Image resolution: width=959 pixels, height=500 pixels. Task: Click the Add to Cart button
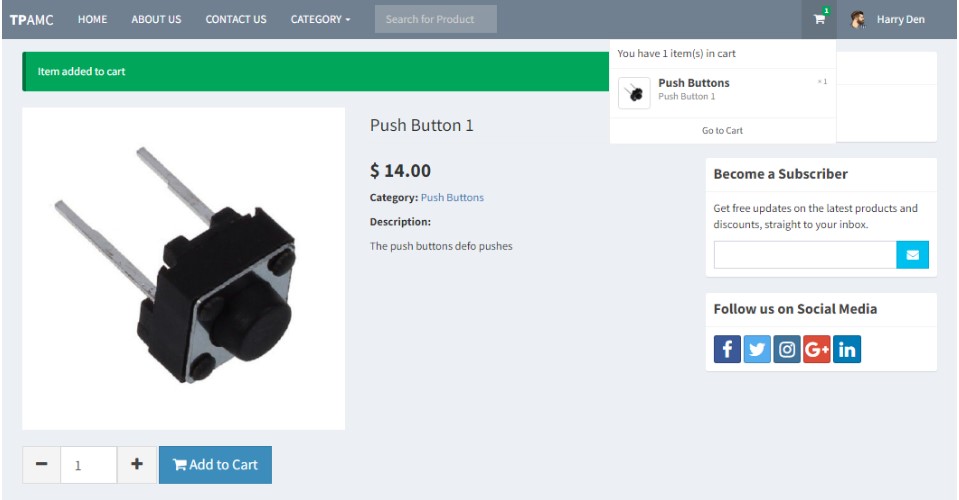[x=215, y=465]
